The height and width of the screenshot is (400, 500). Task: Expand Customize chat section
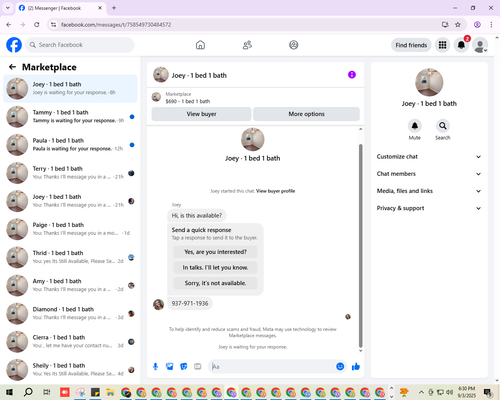pos(429,157)
